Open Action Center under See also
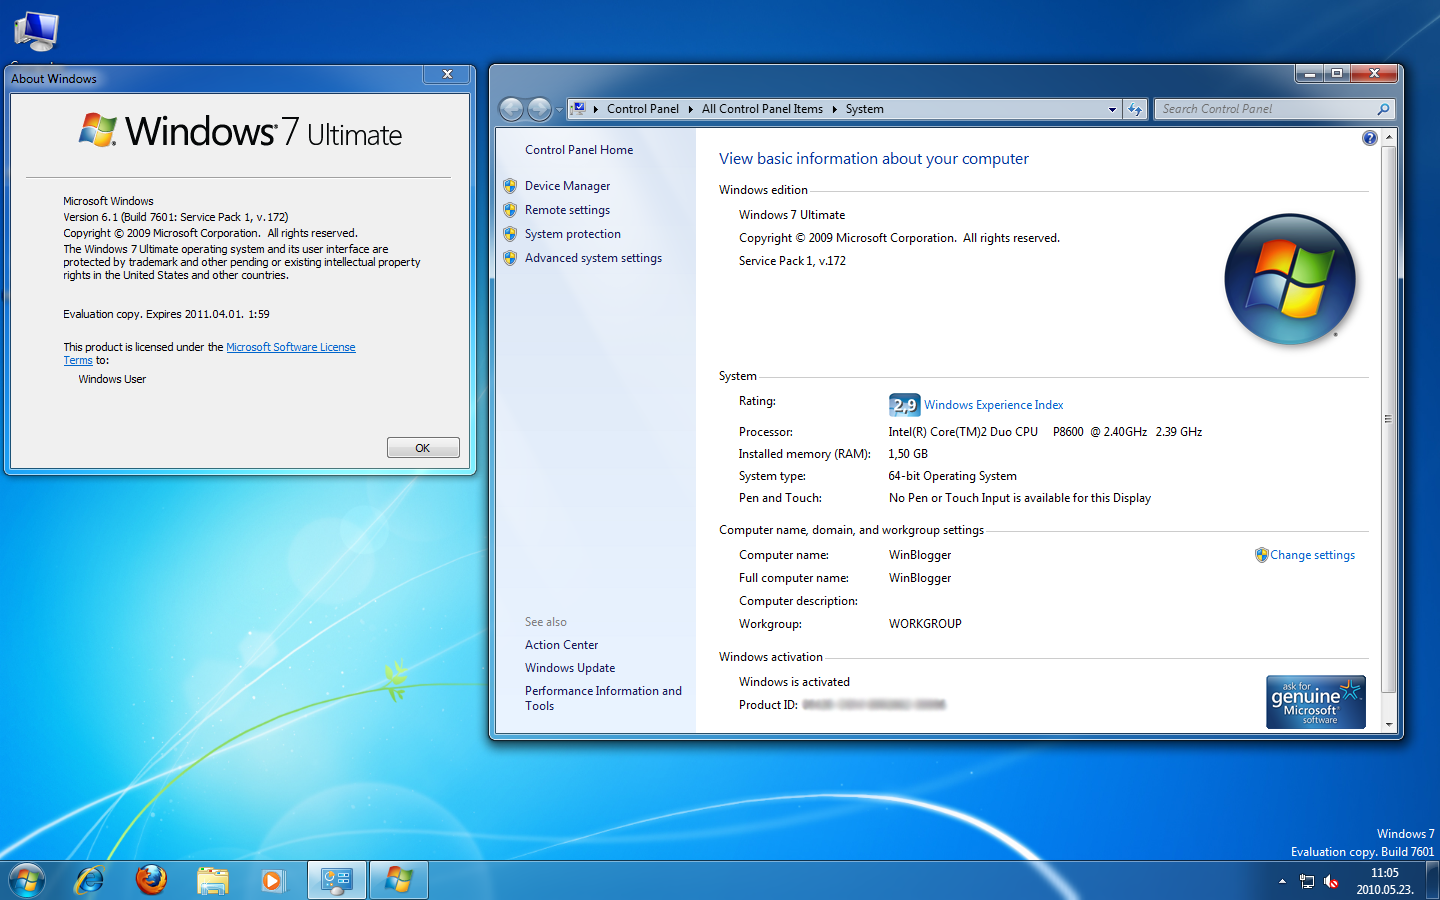The image size is (1440, 900). point(561,645)
